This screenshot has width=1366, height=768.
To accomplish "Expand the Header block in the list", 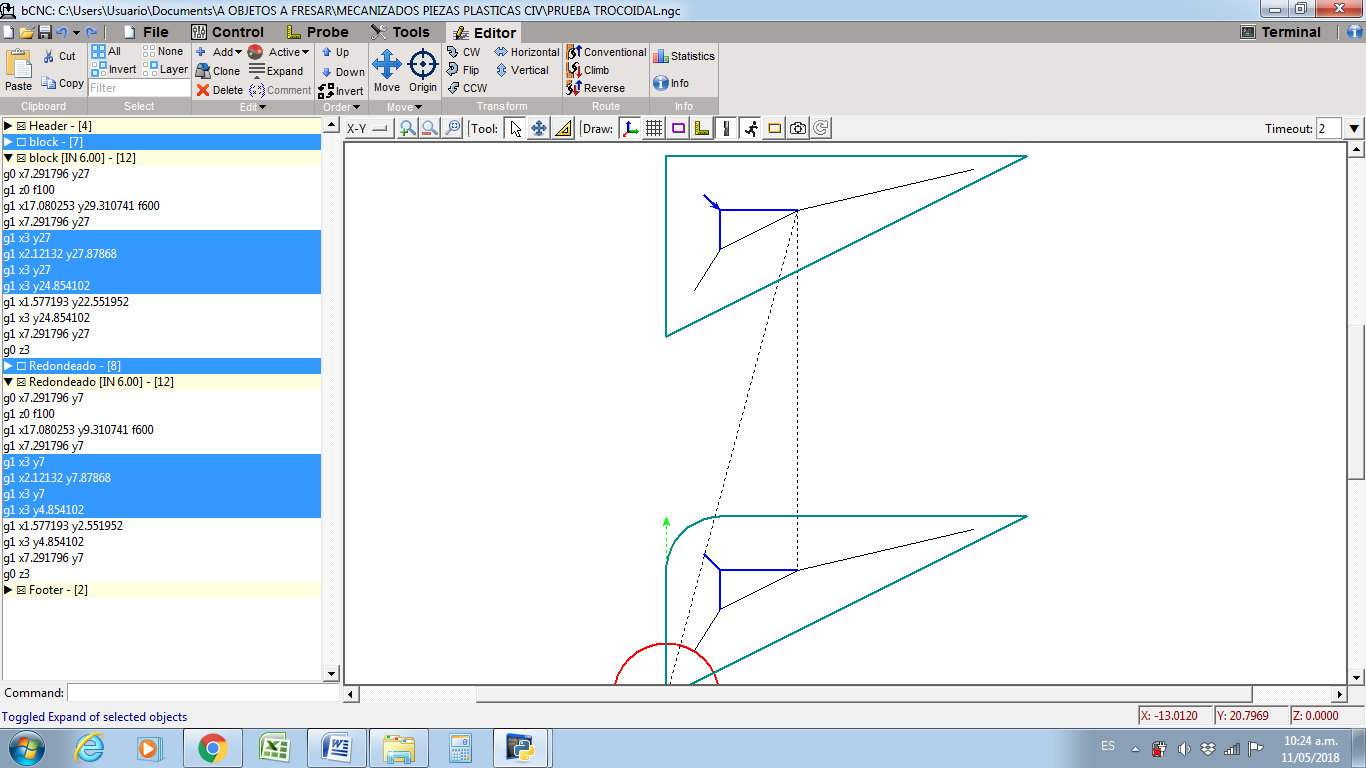I will point(9,126).
